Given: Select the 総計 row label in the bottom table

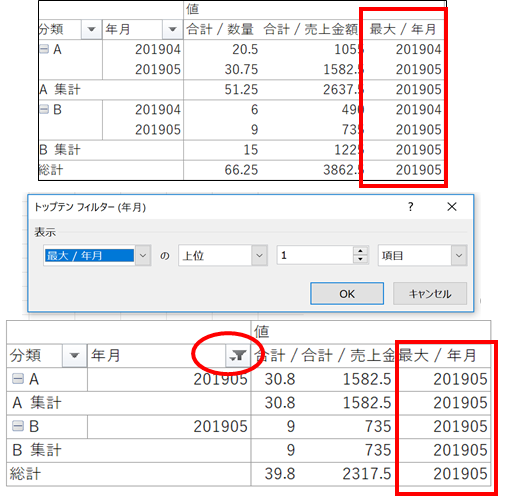Looking at the screenshot, I should click(x=25, y=474).
